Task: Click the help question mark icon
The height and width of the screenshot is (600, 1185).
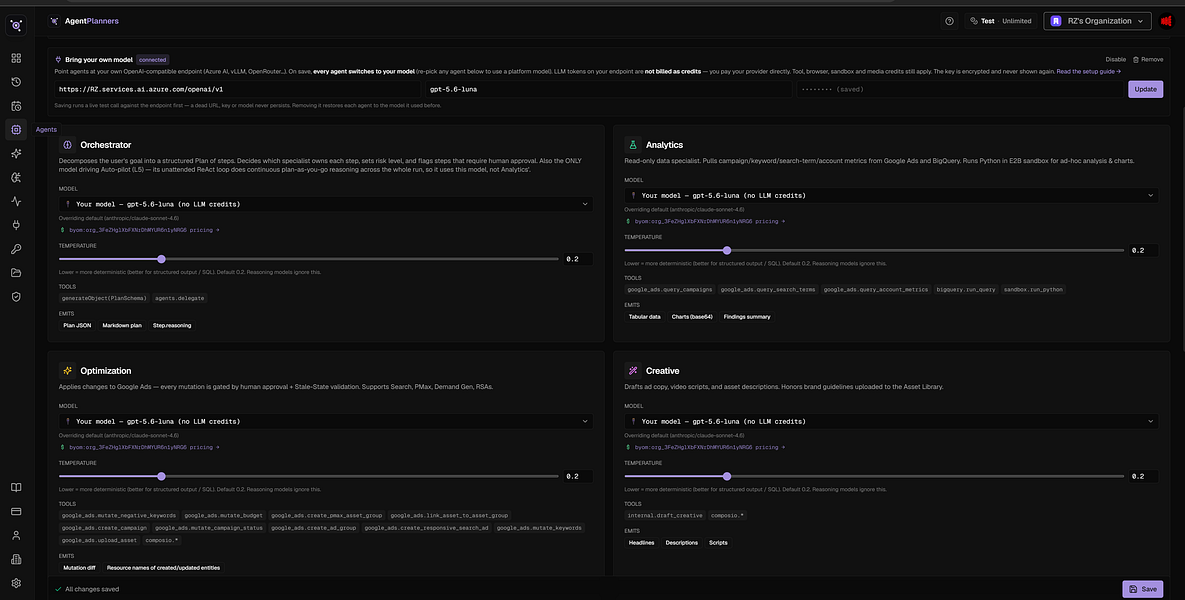Action: [949, 21]
